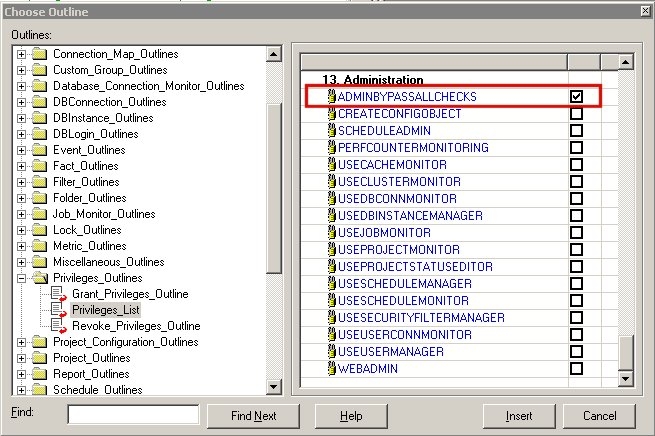655x436 pixels.
Task: Click the key icon beside ADMINBYPASSALLCHECKS
Action: click(x=331, y=97)
